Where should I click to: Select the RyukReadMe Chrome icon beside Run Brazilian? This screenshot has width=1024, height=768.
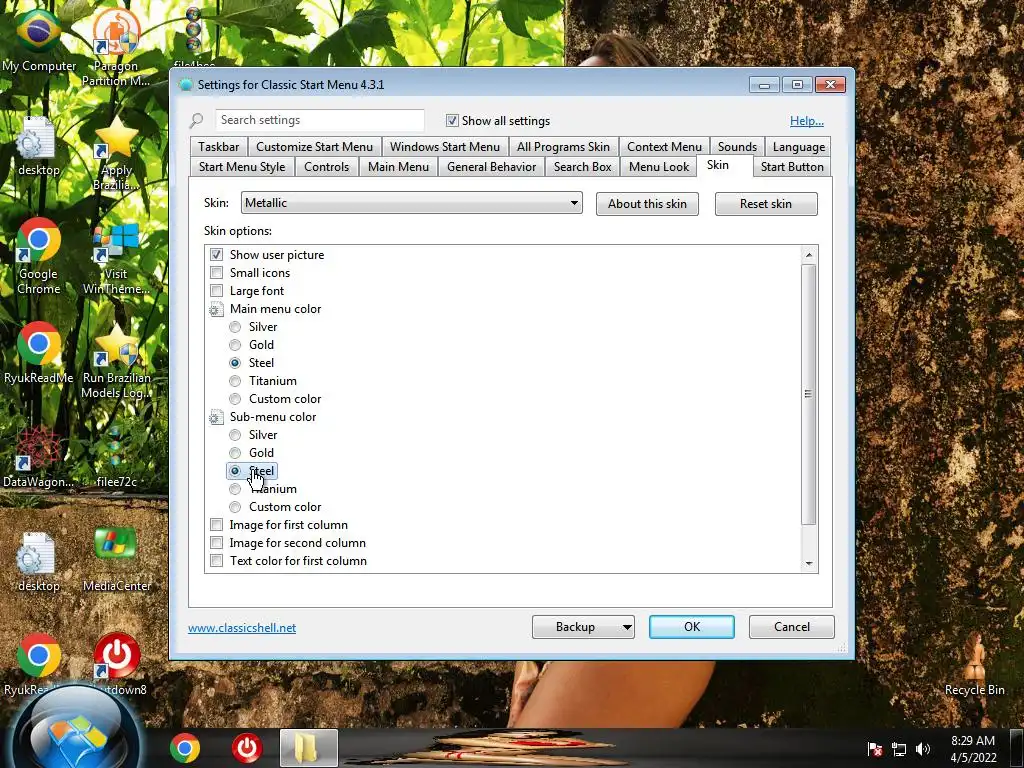pos(39,353)
